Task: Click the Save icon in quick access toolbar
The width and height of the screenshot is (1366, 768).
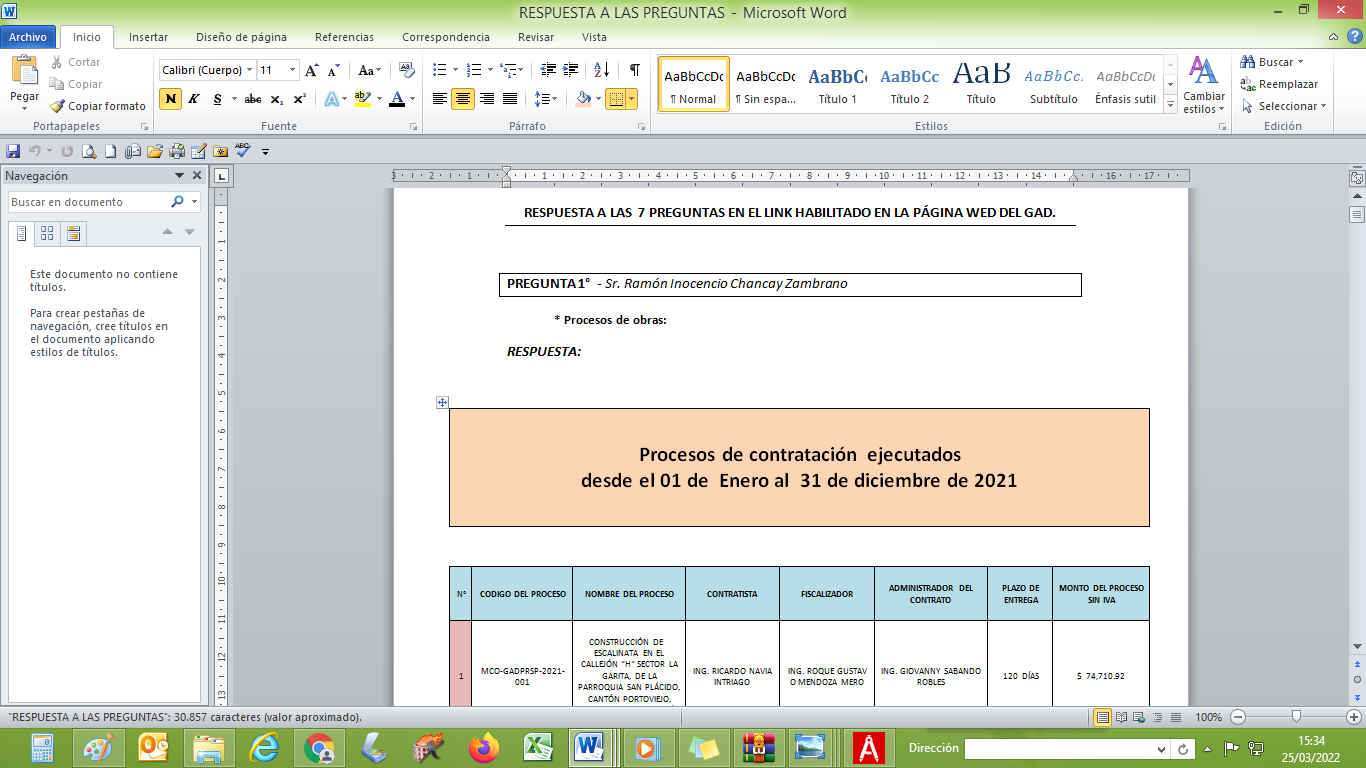Action: pos(13,152)
